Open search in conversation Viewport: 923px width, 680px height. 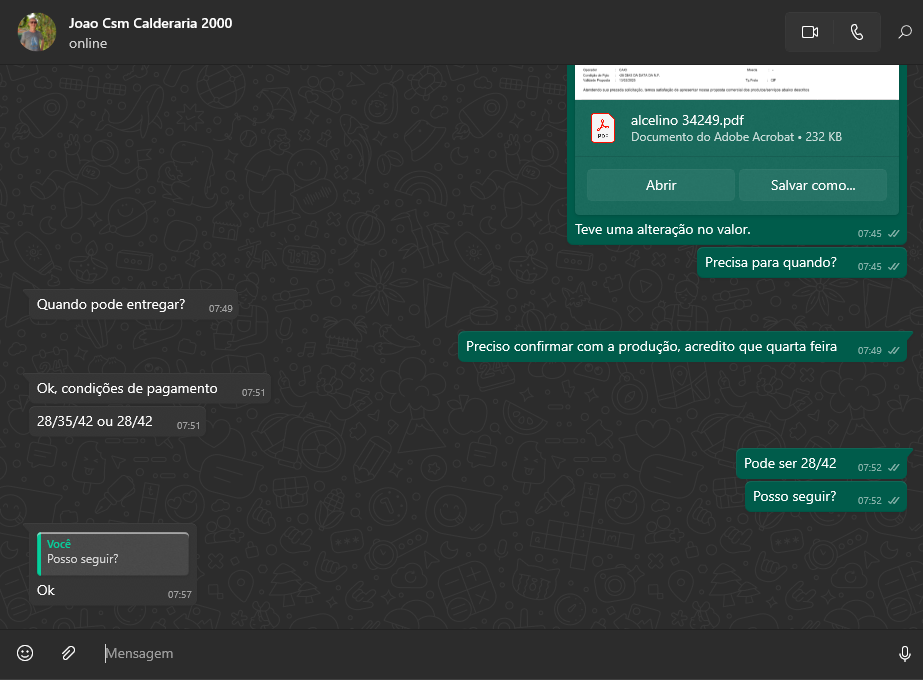904,32
